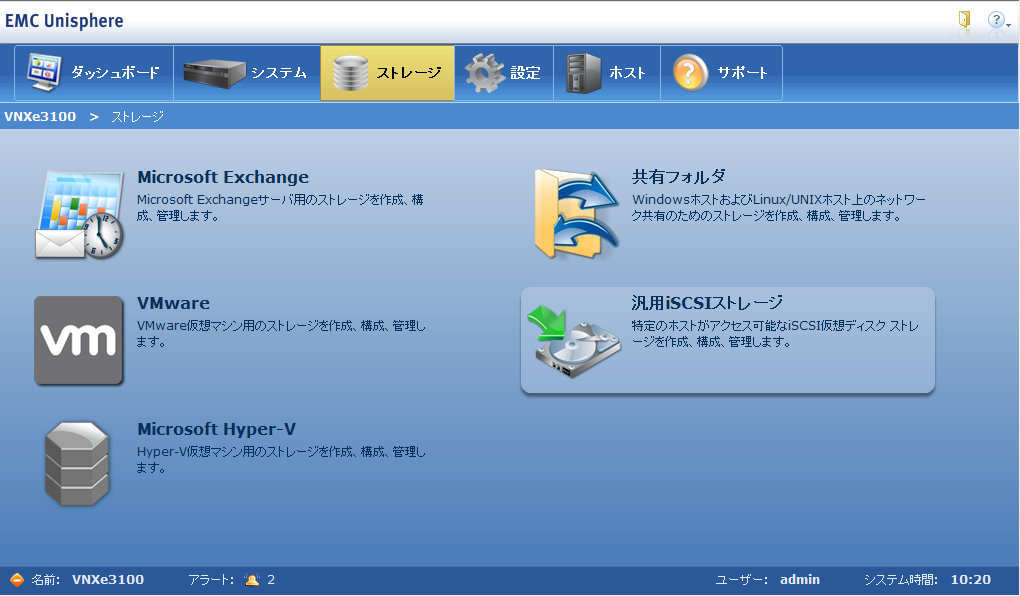Screen dimensions: 1020x596
Task: Click the alert bell icon in status bar
Action: [252, 580]
